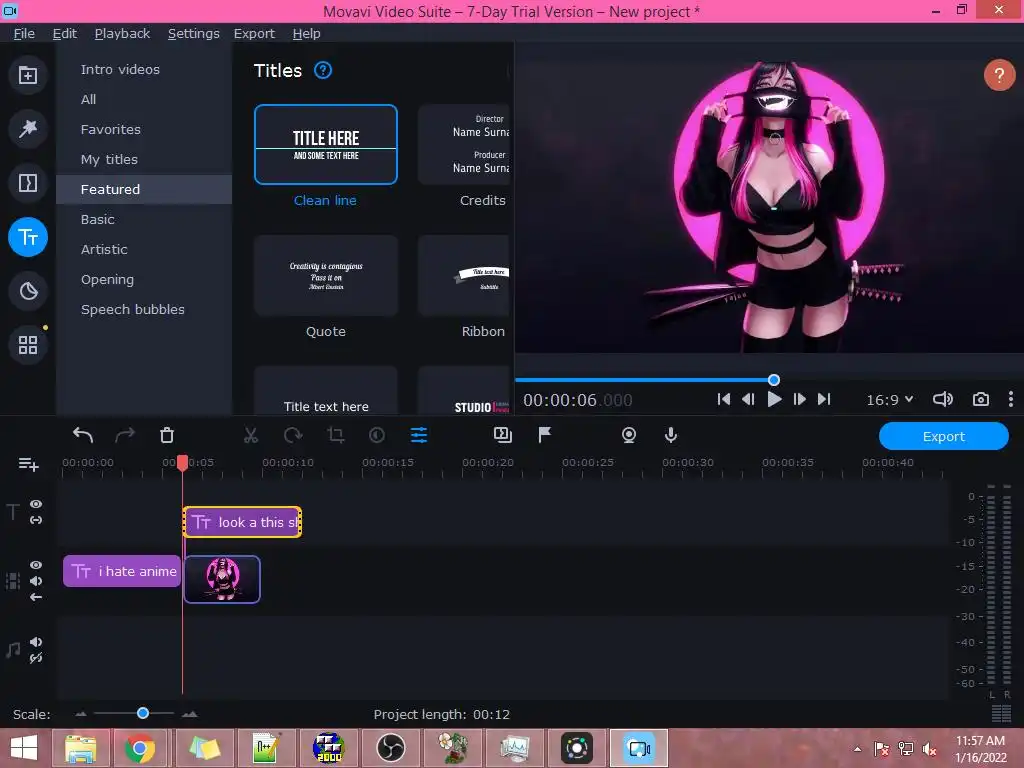Record voiceover with microphone icon
Viewport: 1024px width, 768px height.
click(671, 435)
